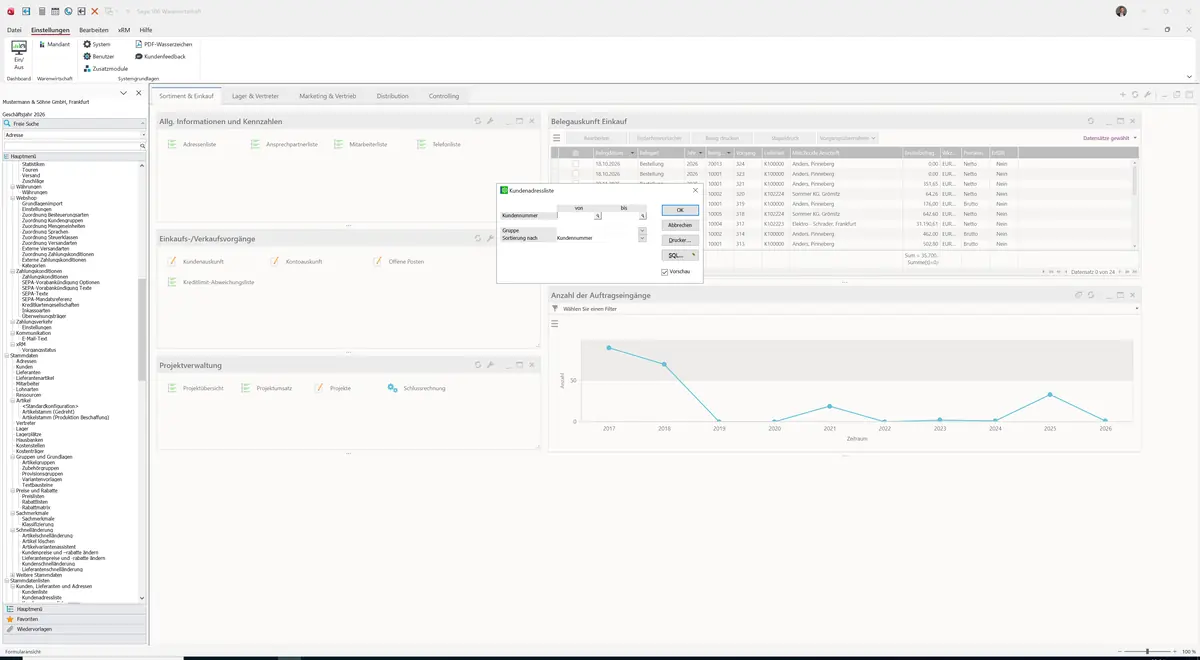Open the Schlussrechnung tile

[416, 388]
